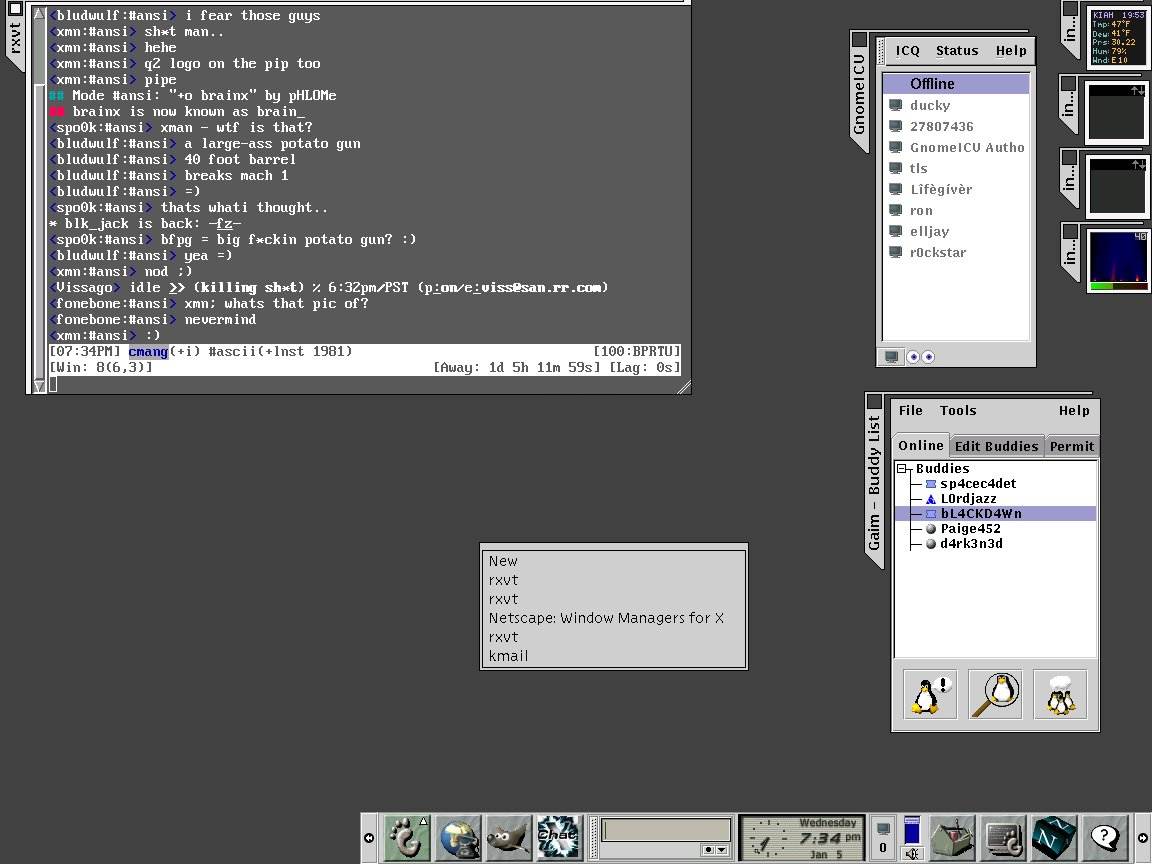Click the Offline group header

pos(955,84)
